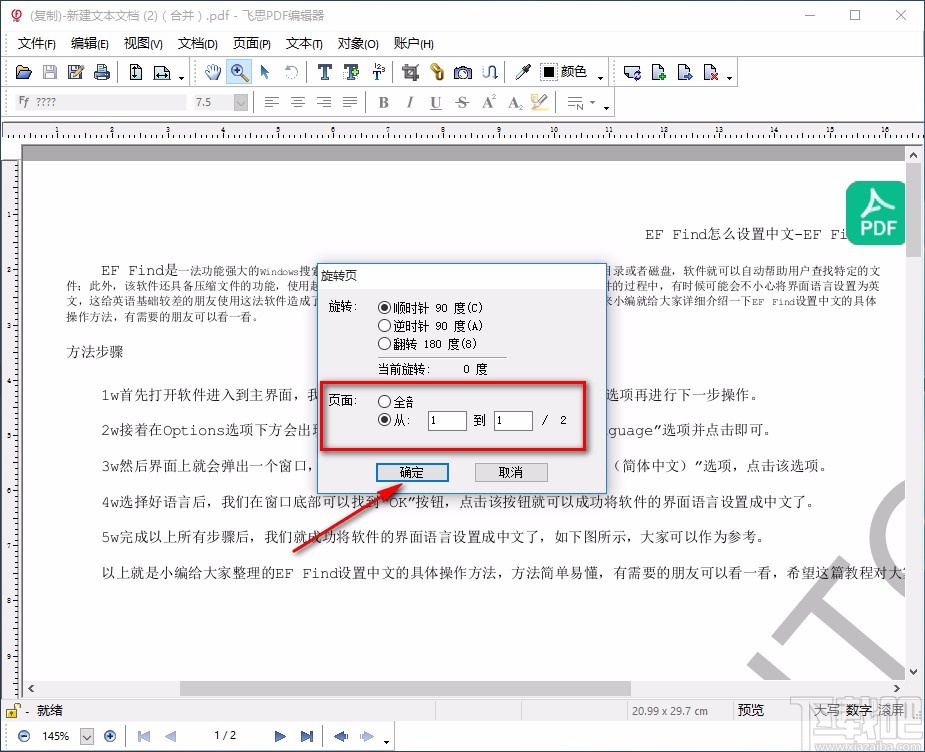The image size is (925, 752).
Task: Go to next page arrow
Action: click(x=280, y=736)
